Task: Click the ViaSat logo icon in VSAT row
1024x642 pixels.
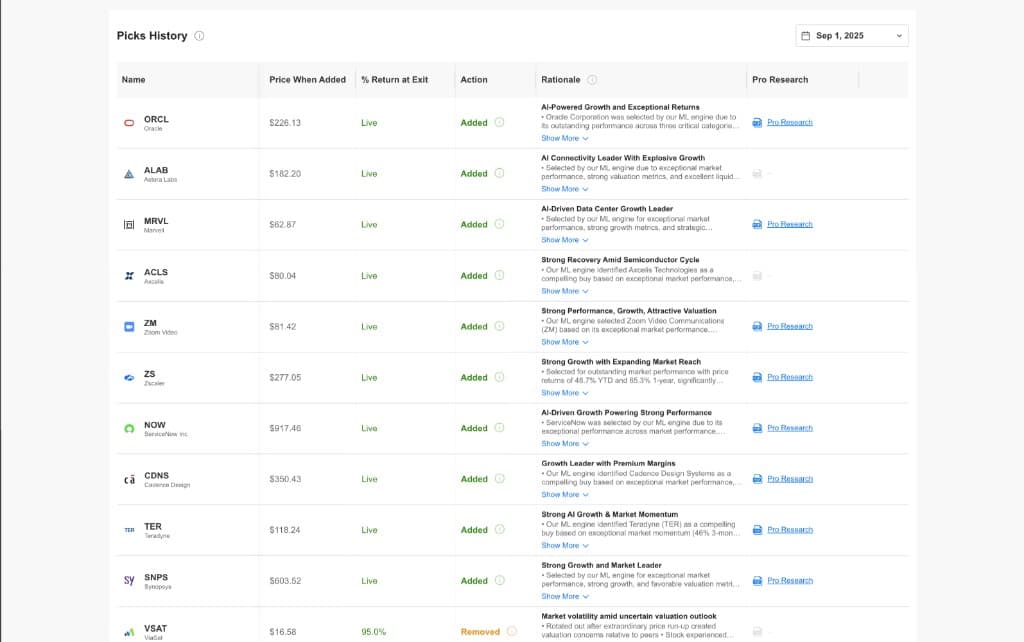Action: point(129,632)
